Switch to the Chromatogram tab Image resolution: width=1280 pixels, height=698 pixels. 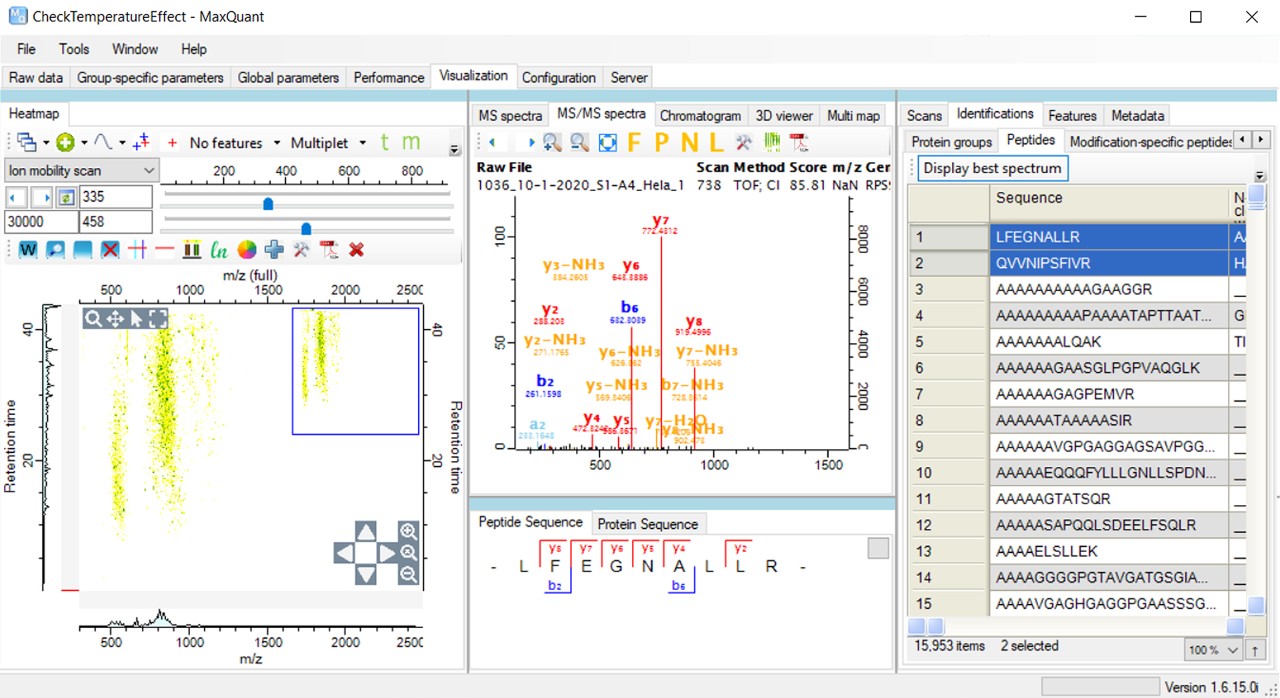(700, 116)
